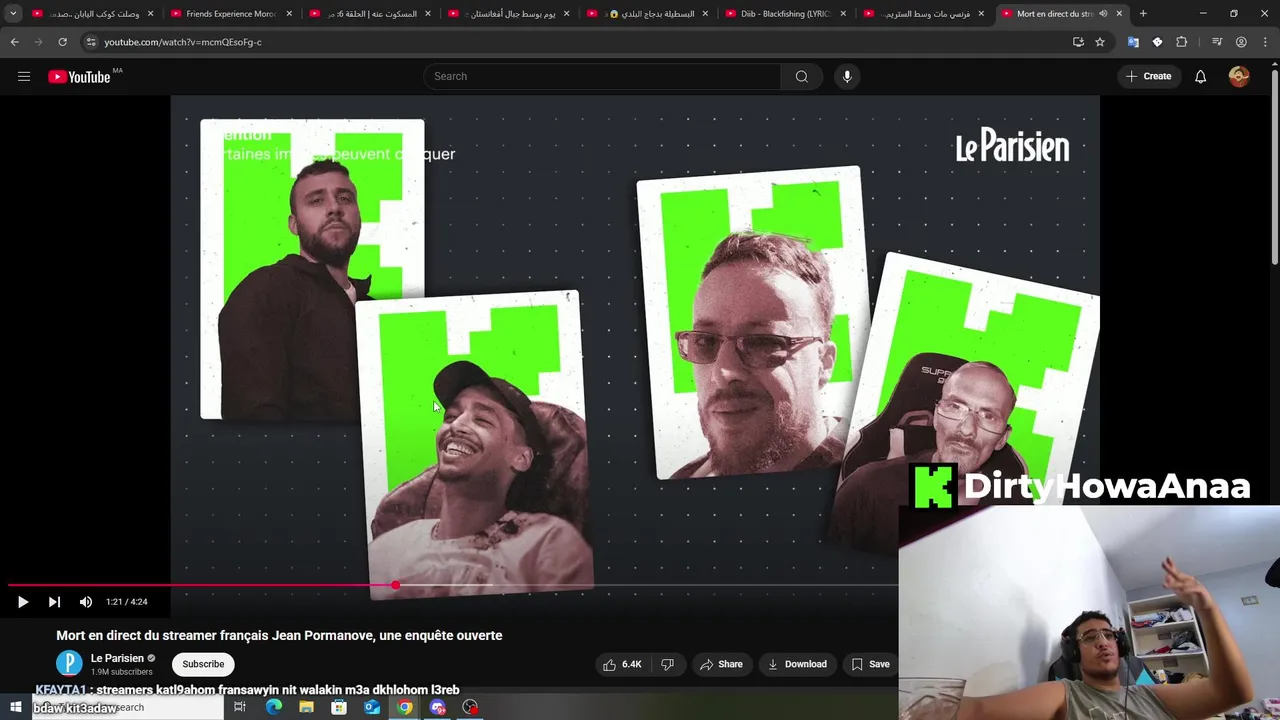Download the video
This screenshot has width=1280, height=720.
click(797, 664)
